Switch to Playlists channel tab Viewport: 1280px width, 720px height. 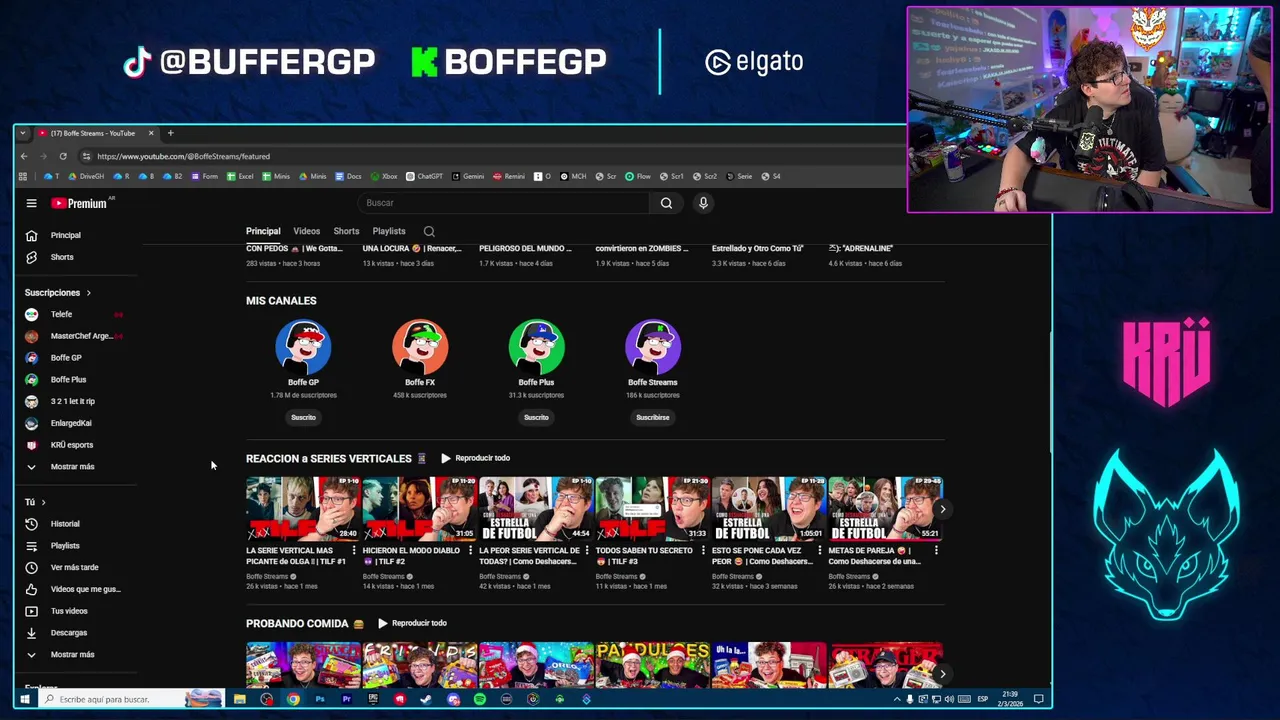point(389,231)
